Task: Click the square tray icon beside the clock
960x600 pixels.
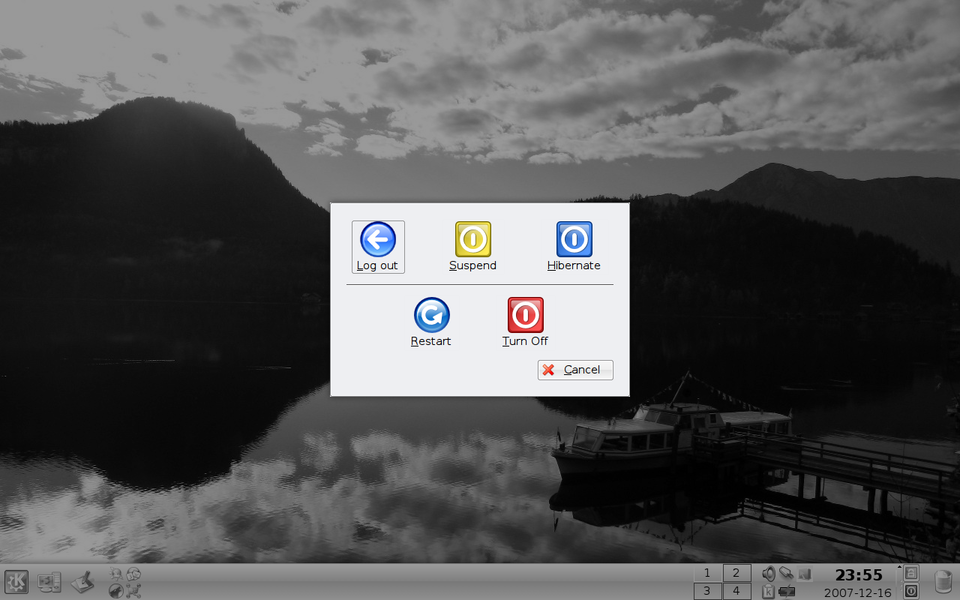Action: (x=804, y=574)
